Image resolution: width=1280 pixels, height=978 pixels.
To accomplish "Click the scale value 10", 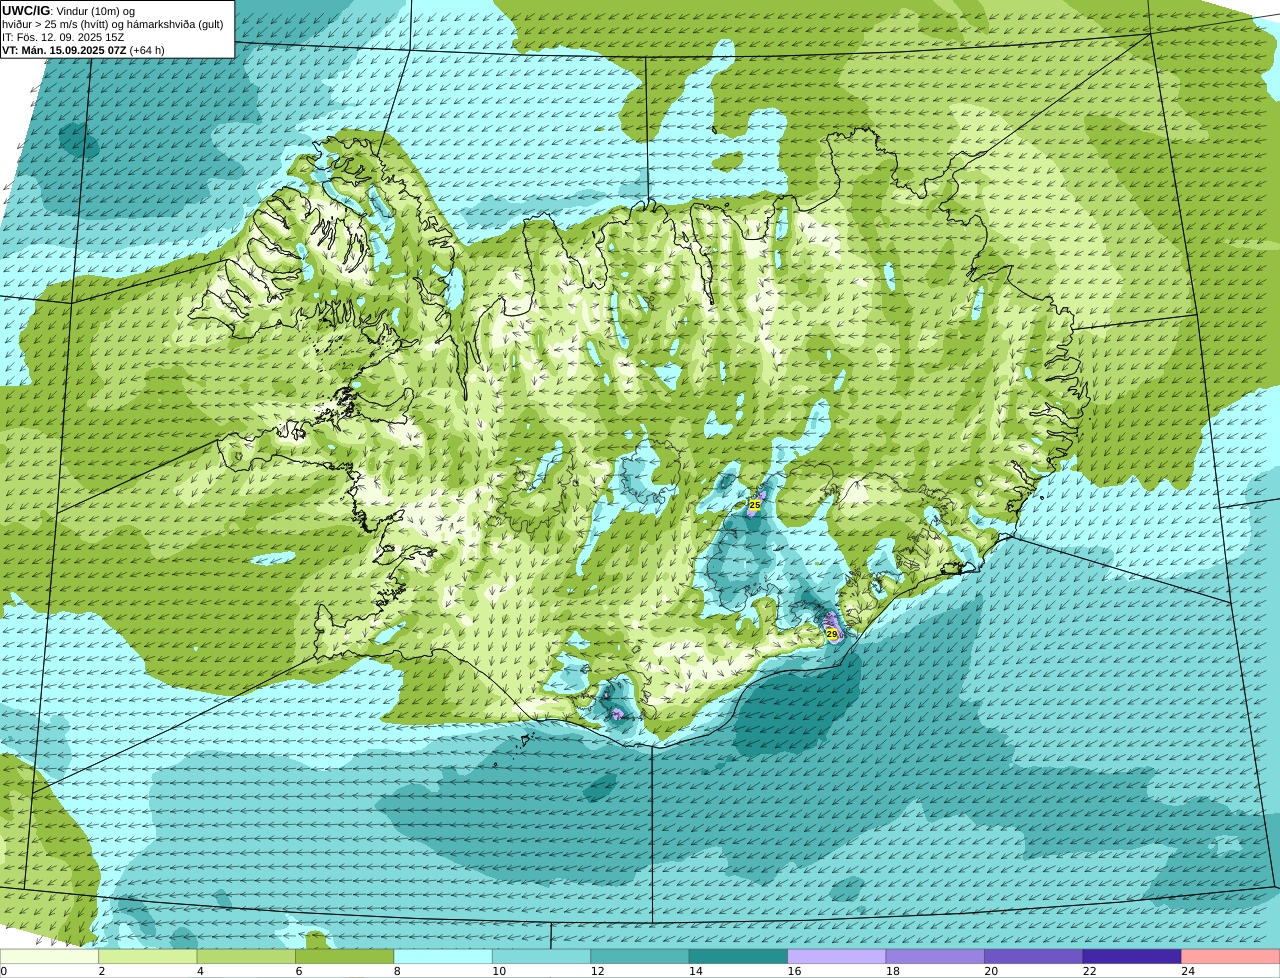I will (x=499, y=971).
